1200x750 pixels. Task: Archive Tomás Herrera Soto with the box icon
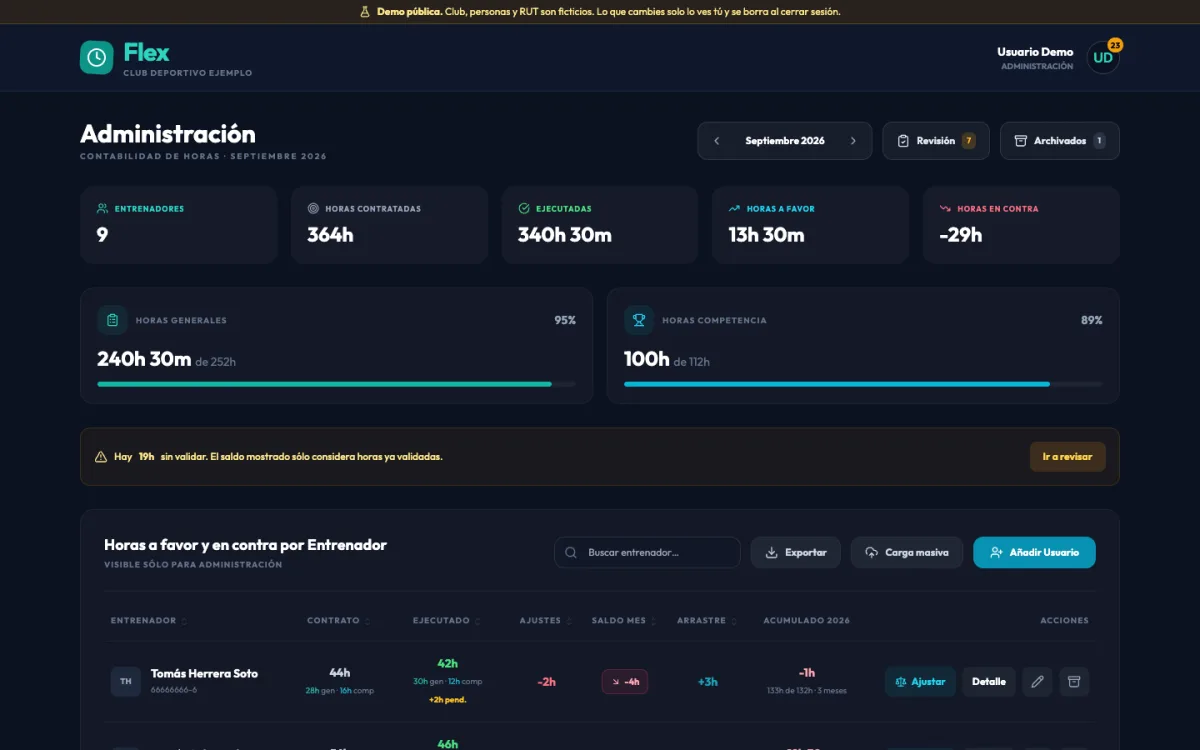tap(1074, 682)
